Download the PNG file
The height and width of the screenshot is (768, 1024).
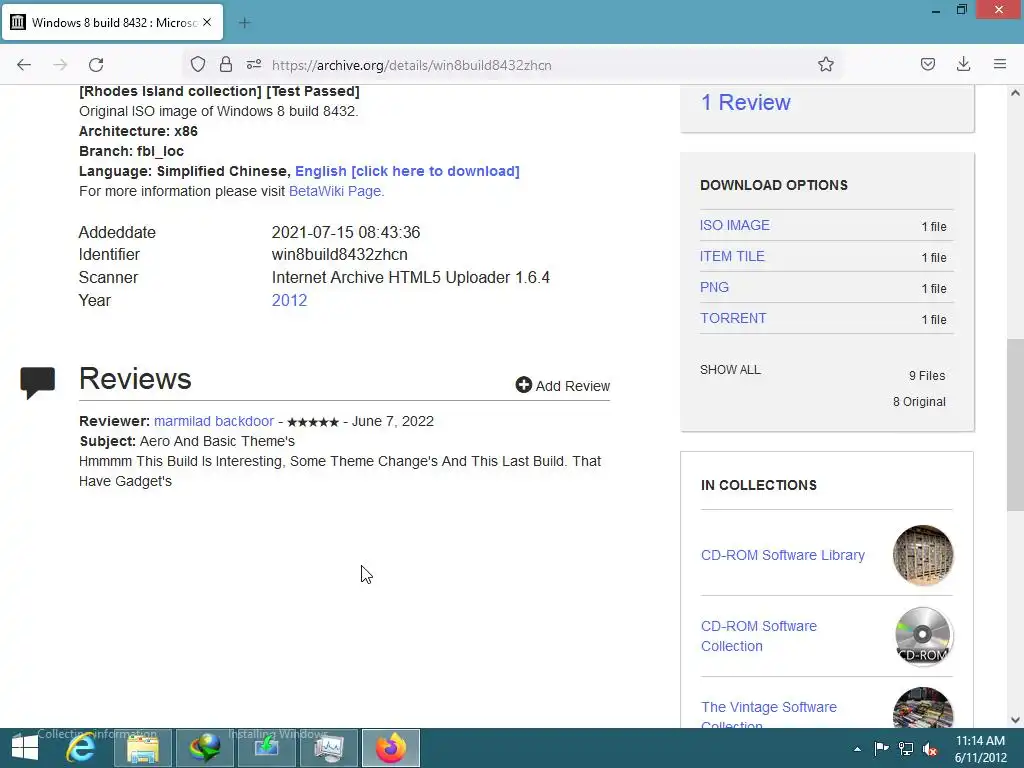click(714, 287)
